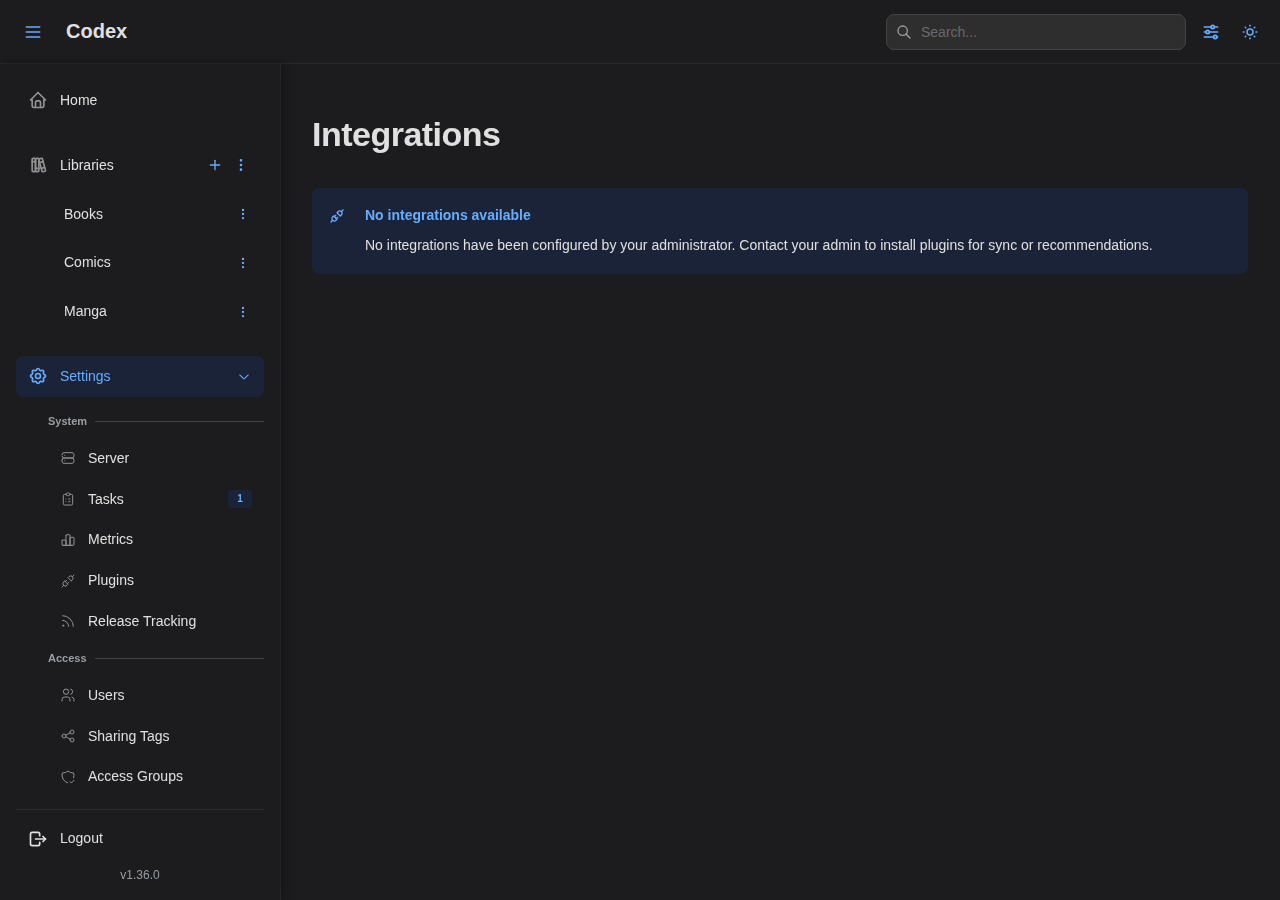
Task: Click the Plugins plug icon in sidebar
Action: coord(68,581)
